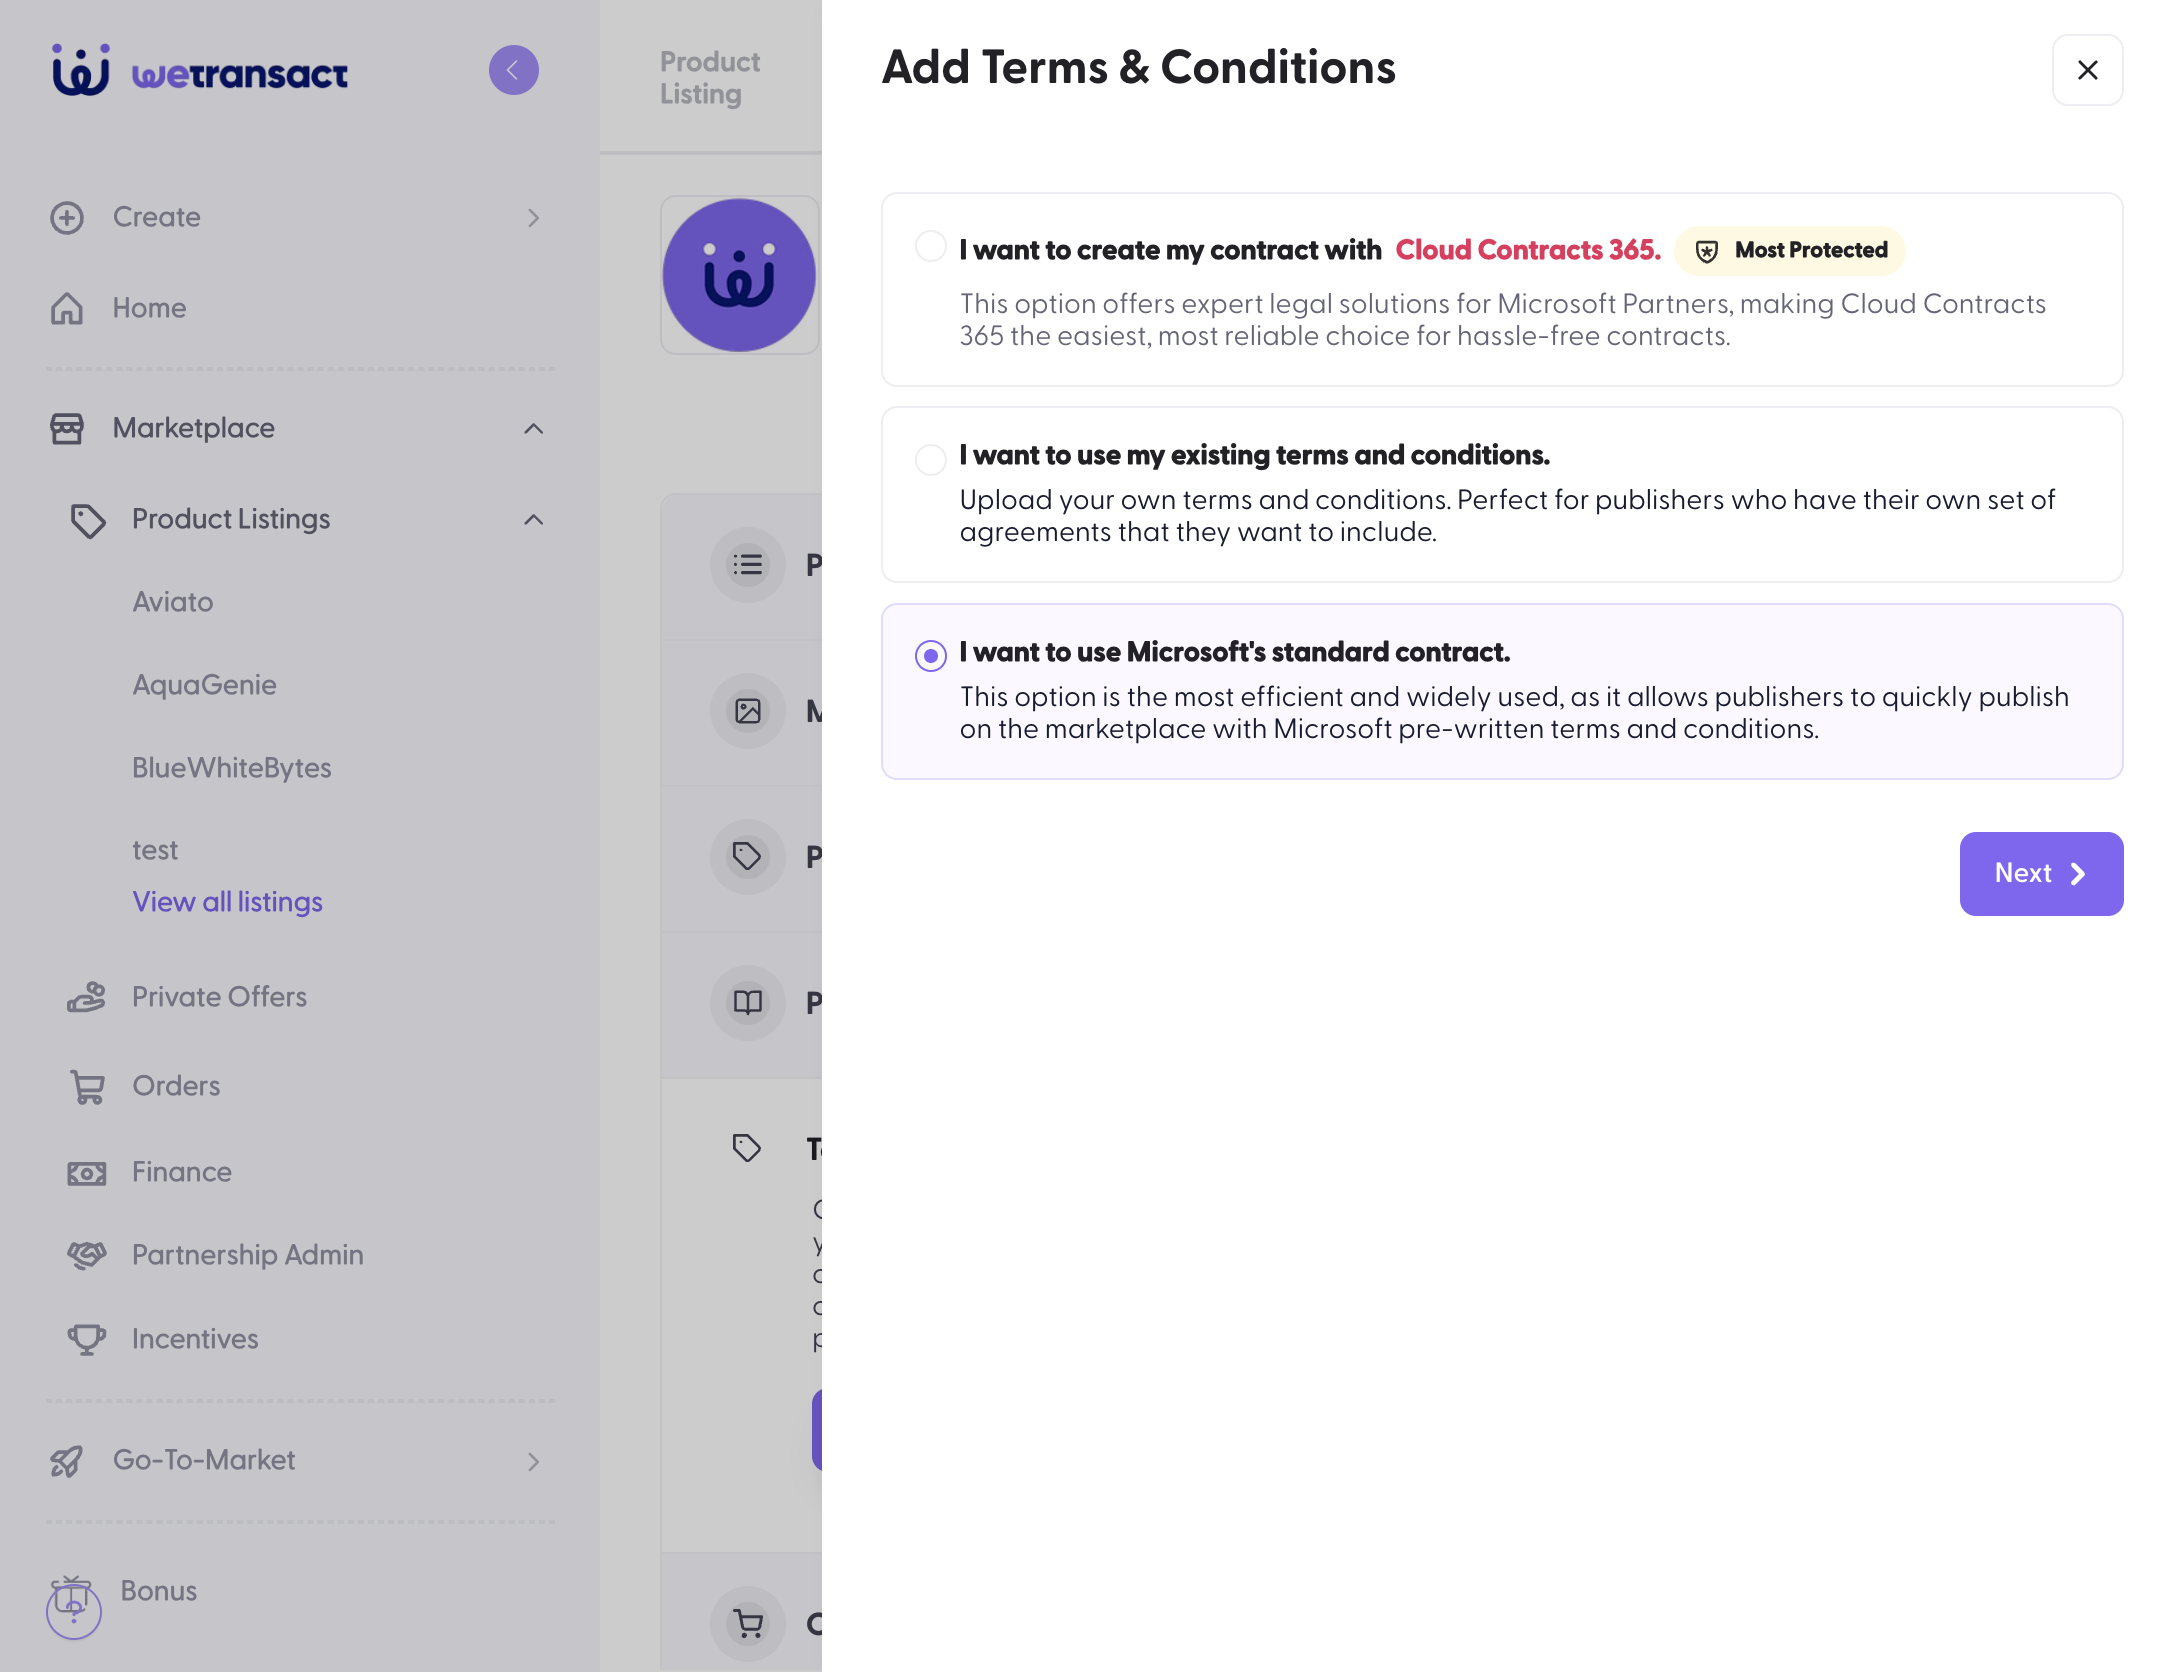The width and height of the screenshot is (2182, 1672).
Task: Click the Create plus-circle icon
Action: (67, 218)
